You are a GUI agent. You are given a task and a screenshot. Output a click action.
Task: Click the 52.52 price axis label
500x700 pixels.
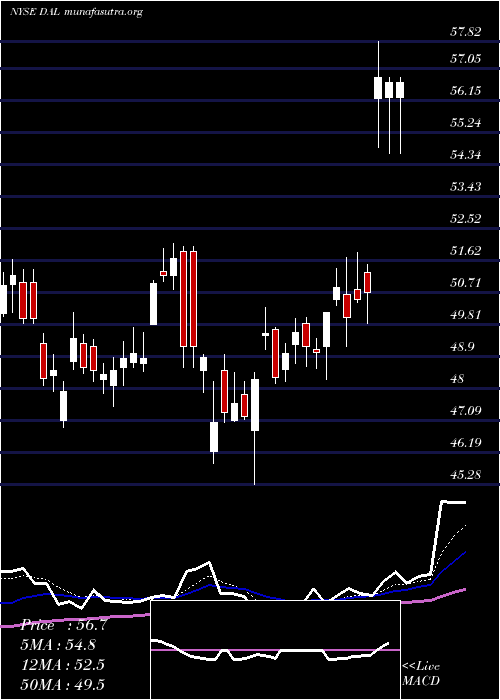click(x=466, y=219)
